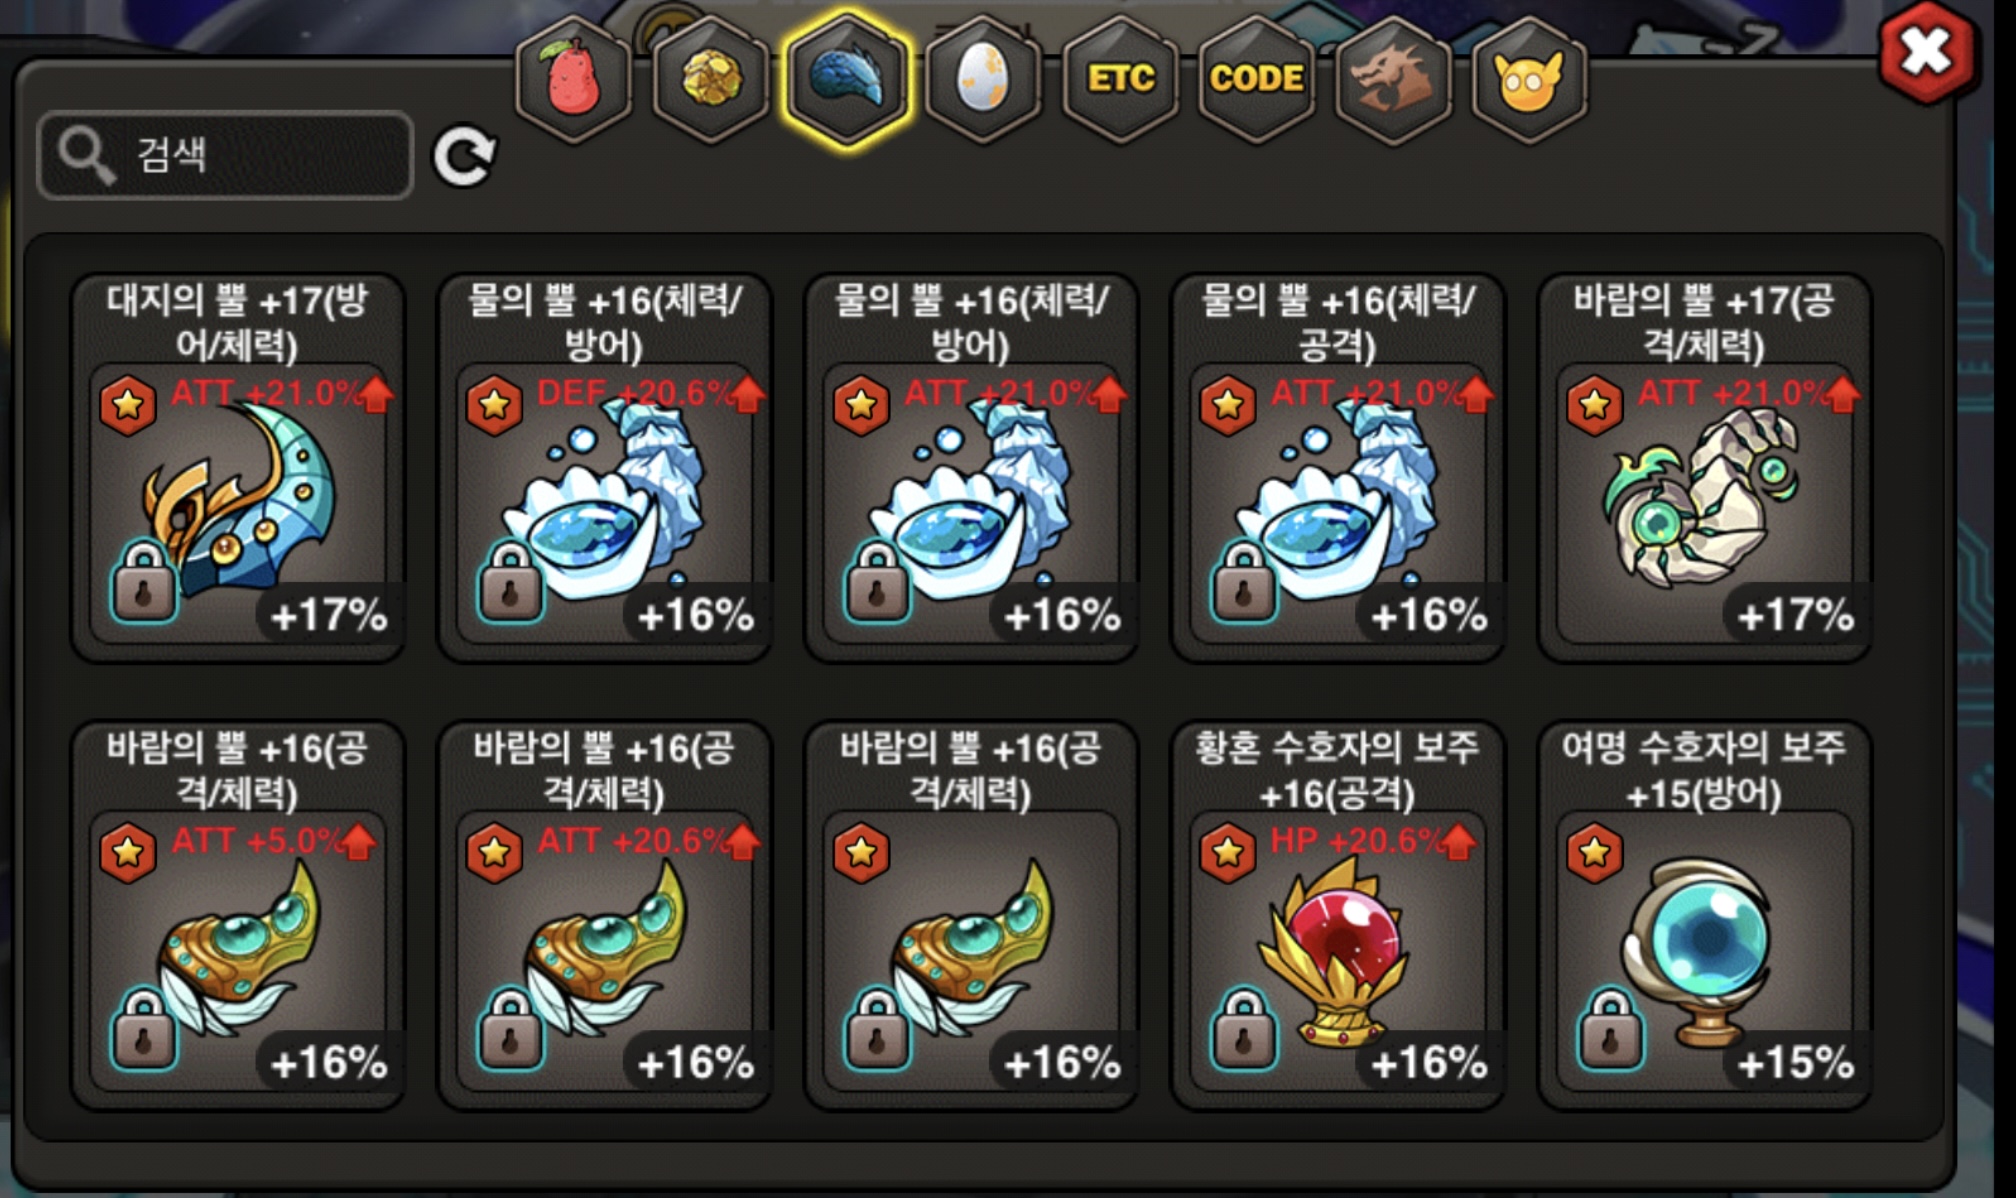Image resolution: width=2016 pixels, height=1198 pixels.
Task: Open the yellow cat face category
Action: tap(1529, 78)
